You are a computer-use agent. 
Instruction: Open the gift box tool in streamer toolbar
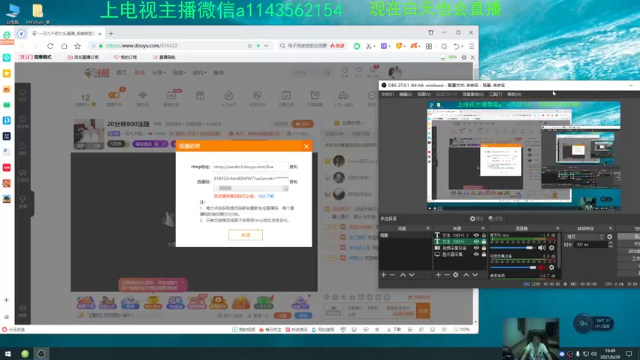coord(200,96)
